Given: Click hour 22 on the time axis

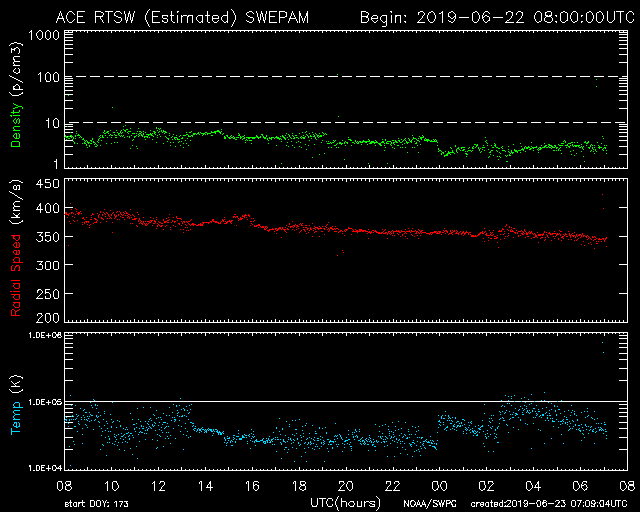Looking at the screenshot, I should pos(392,485).
